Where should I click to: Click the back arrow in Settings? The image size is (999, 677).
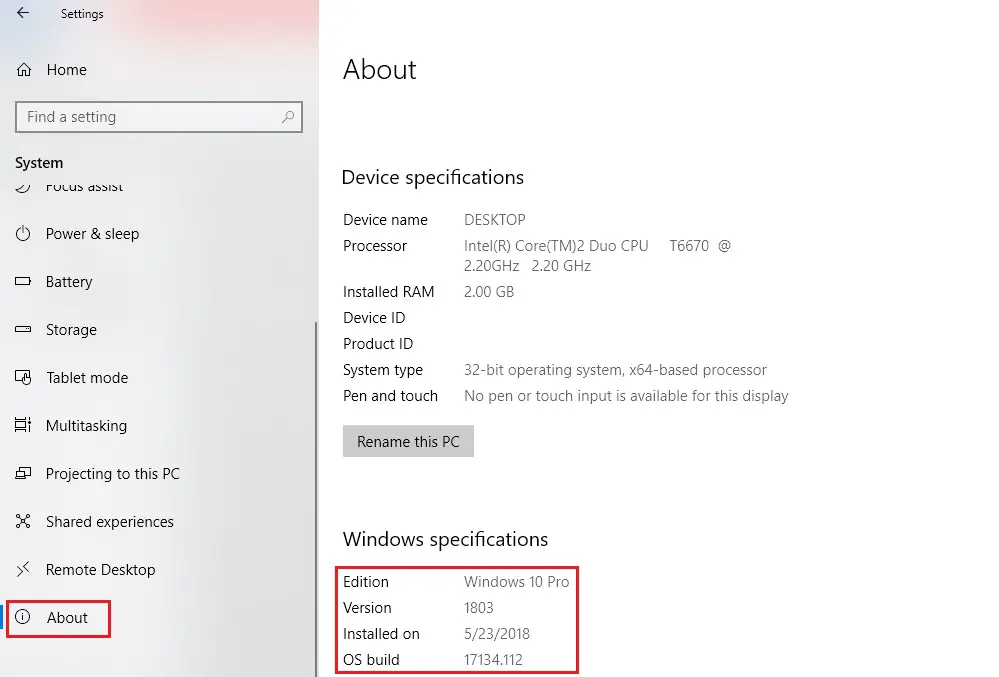[x=23, y=13]
